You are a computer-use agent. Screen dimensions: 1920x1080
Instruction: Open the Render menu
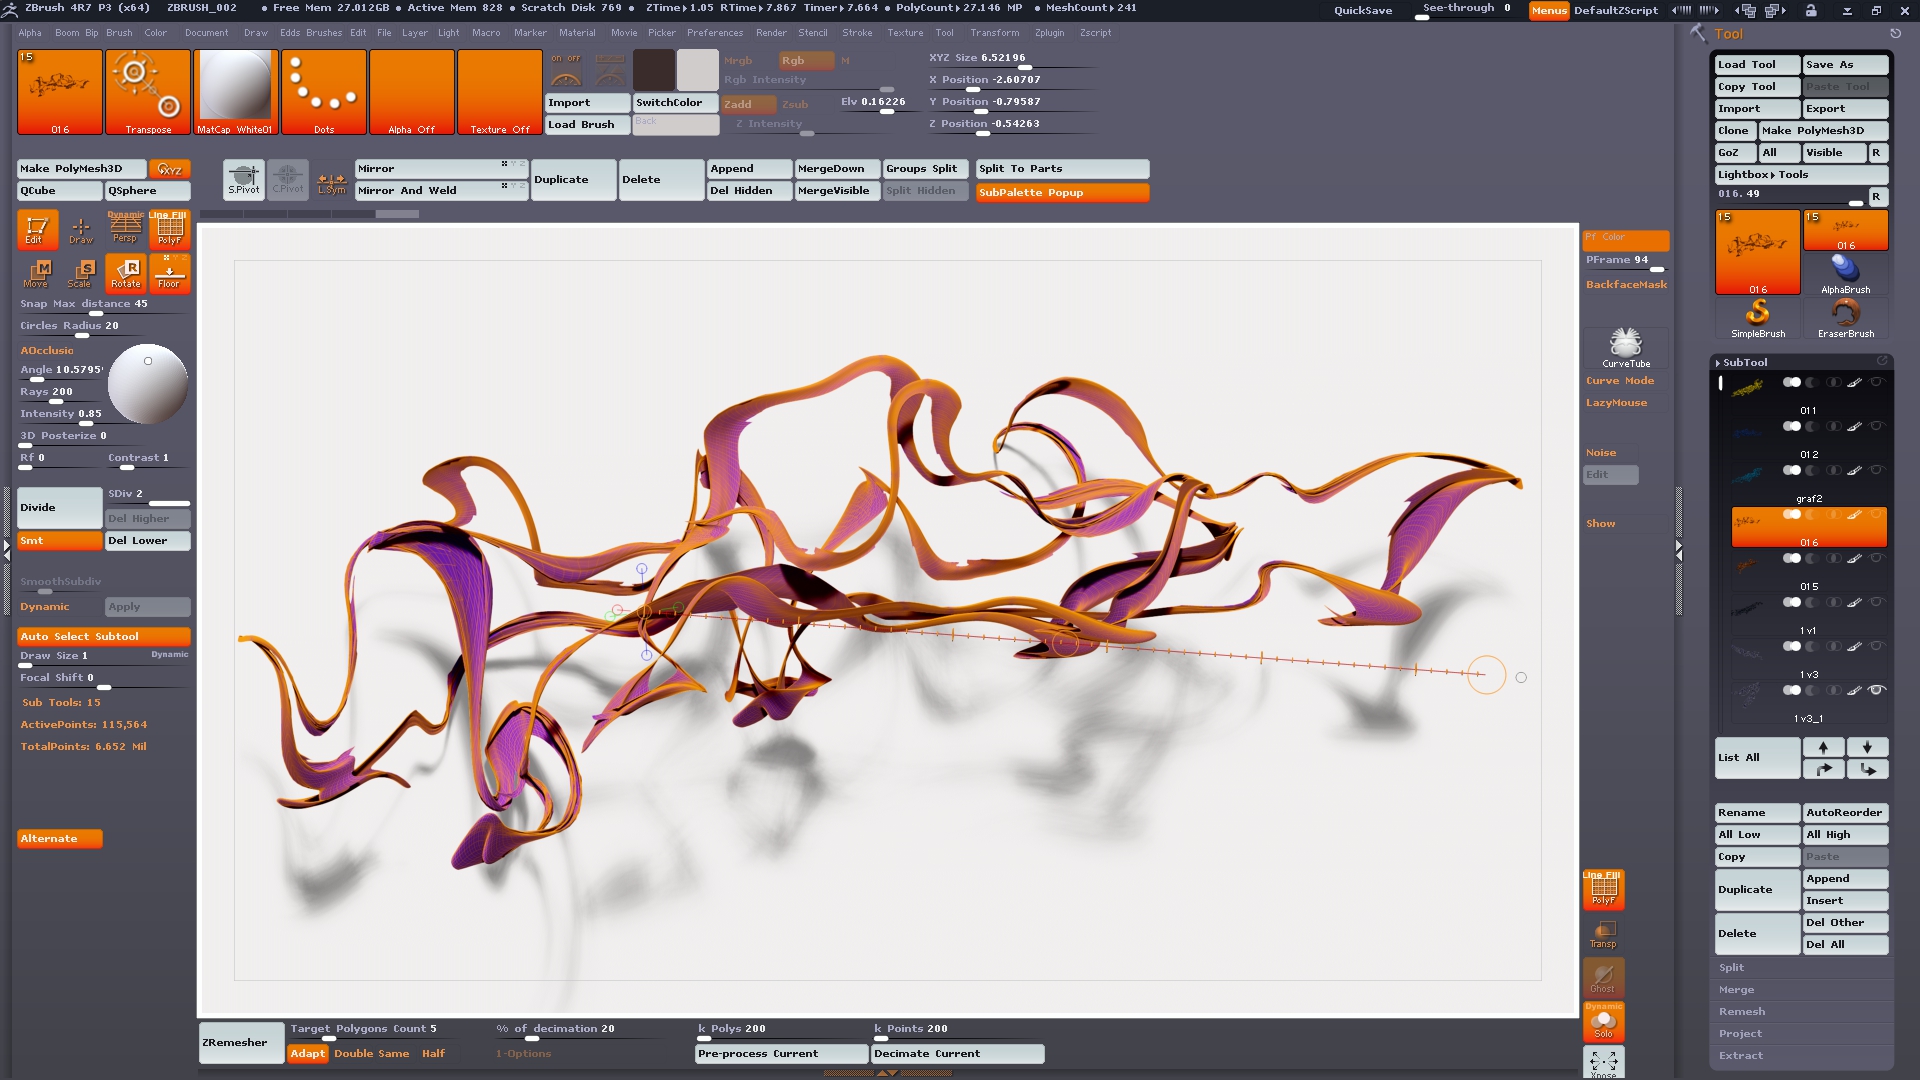(x=770, y=32)
